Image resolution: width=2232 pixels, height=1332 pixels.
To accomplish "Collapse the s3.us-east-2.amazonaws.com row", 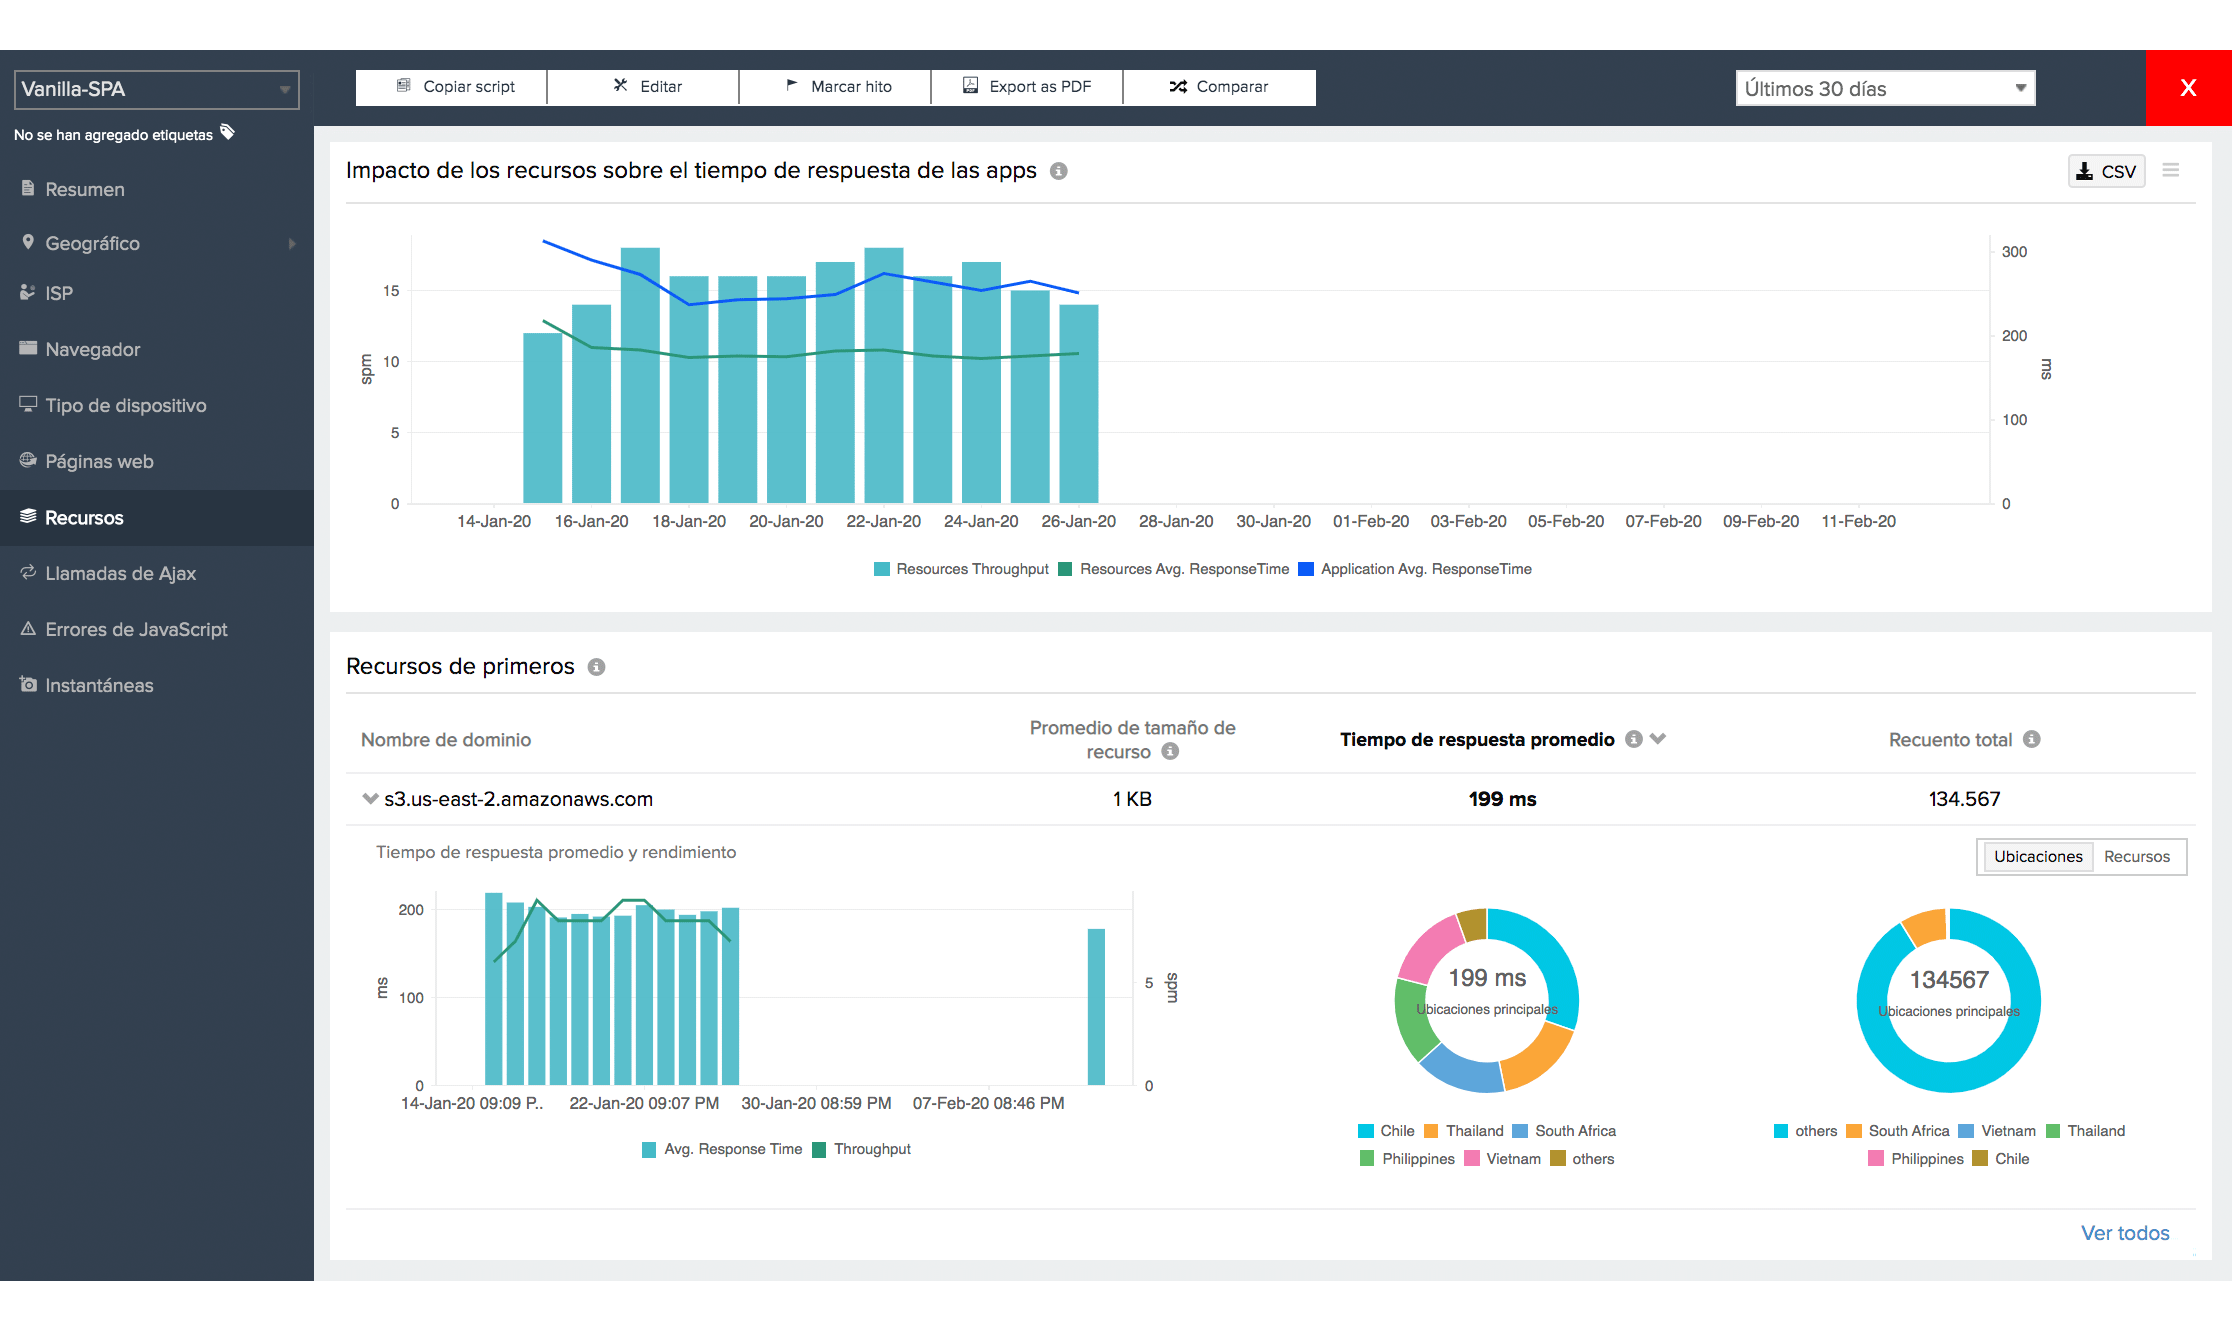I will click(x=370, y=799).
